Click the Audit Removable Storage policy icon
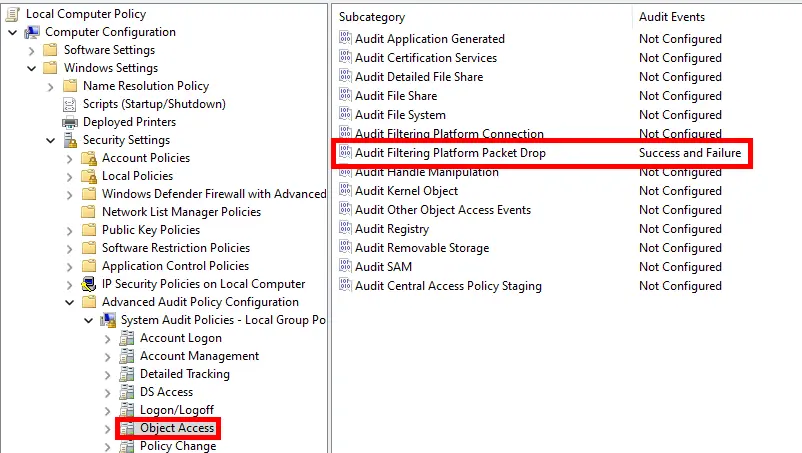802x453 pixels. click(x=345, y=246)
